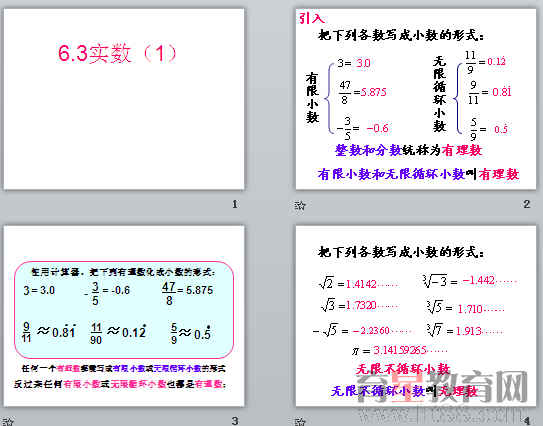
Task: Click the slide number 3 label
Action: click(235, 421)
